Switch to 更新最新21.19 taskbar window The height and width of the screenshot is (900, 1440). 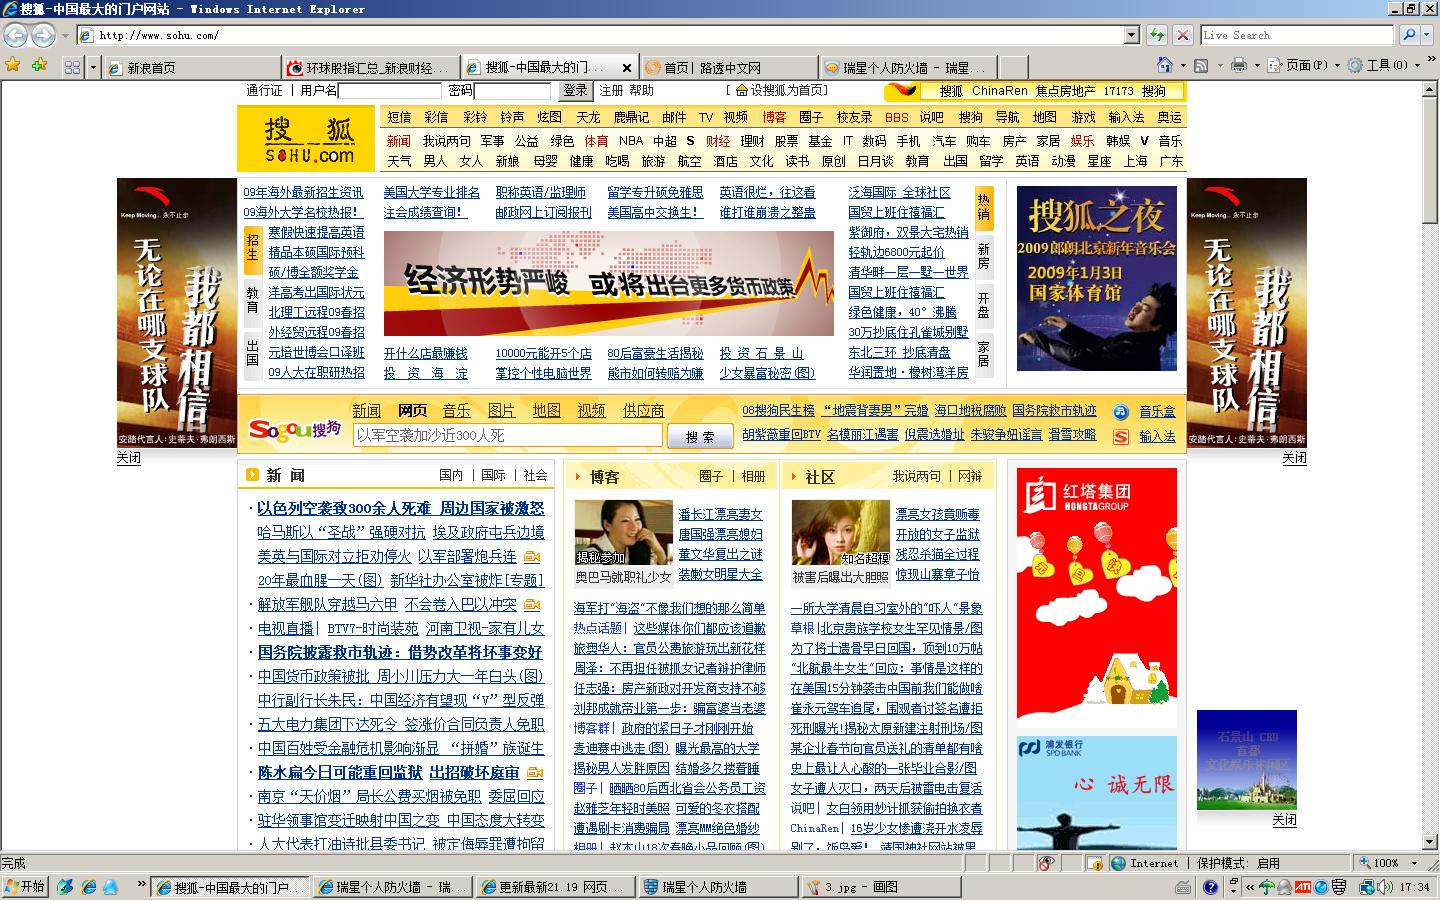click(x=556, y=887)
